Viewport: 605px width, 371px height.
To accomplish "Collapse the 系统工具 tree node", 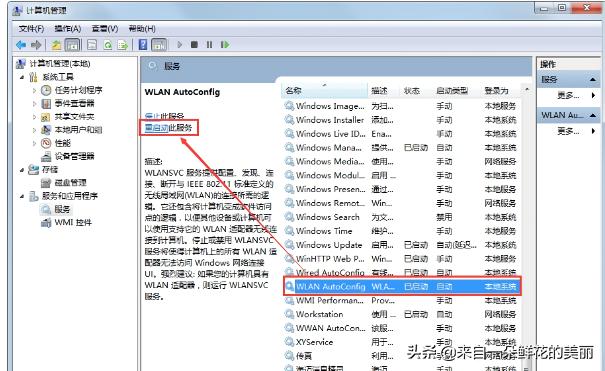I will coord(22,77).
